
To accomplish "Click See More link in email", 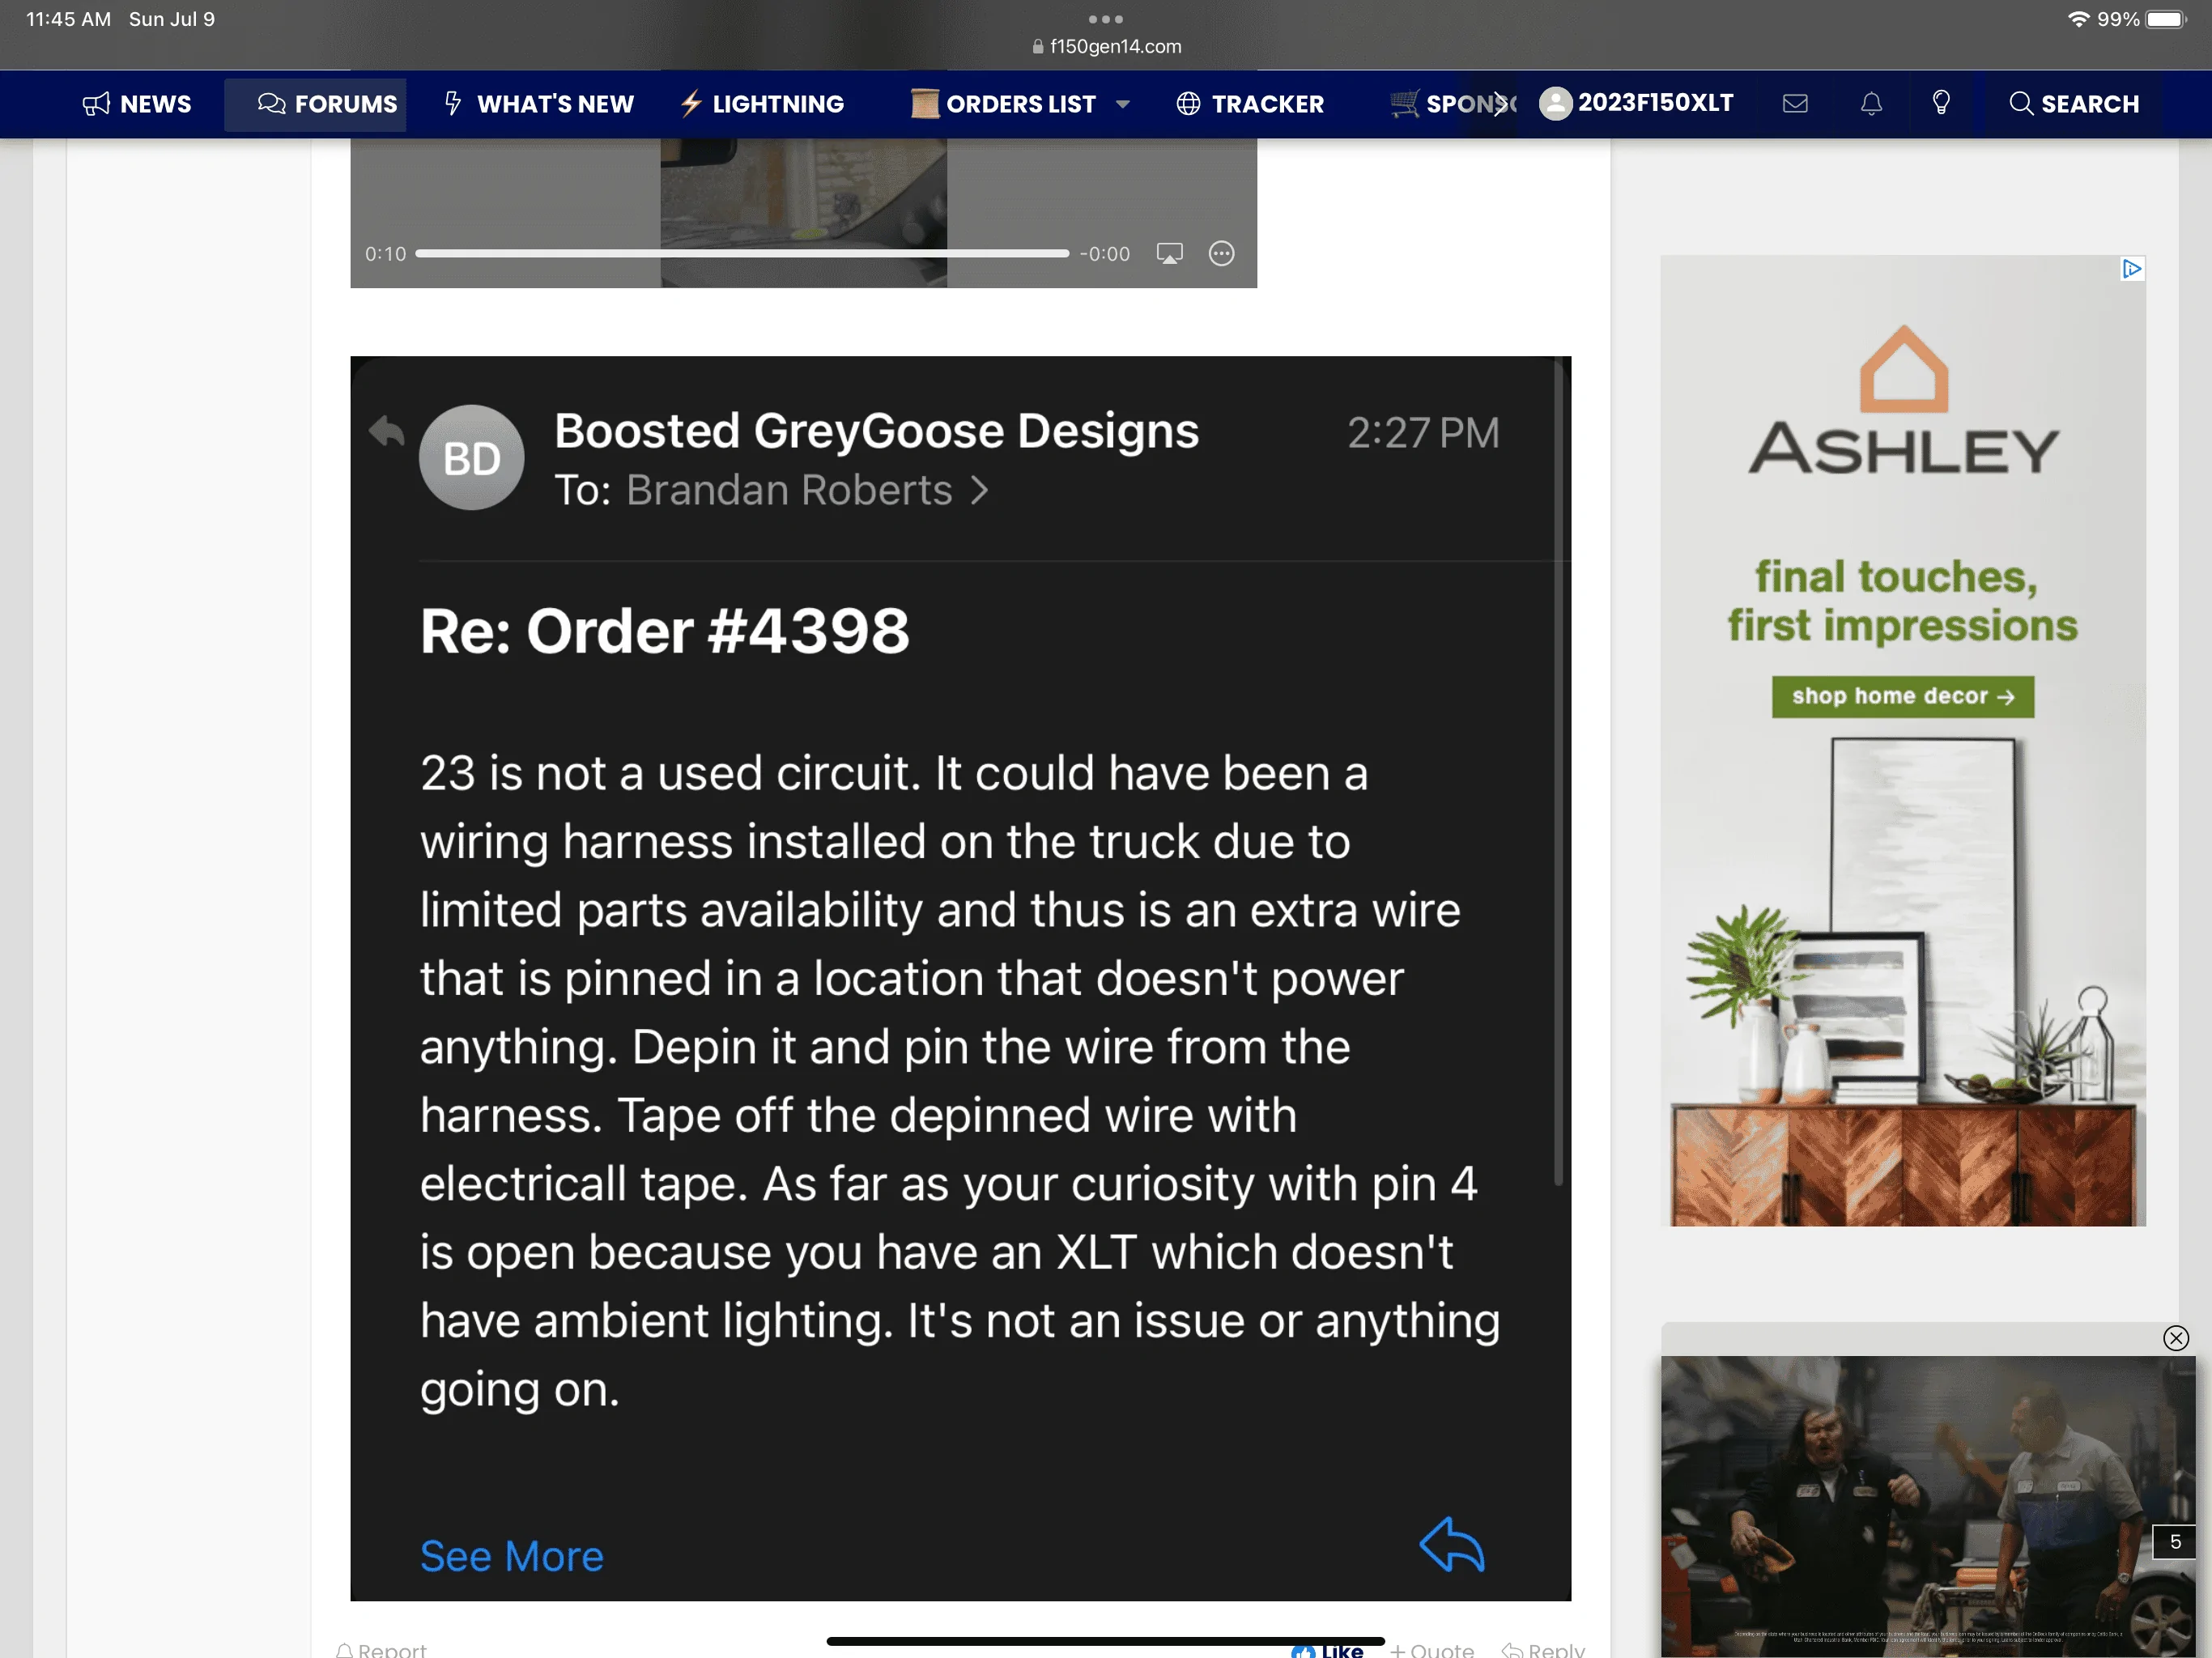I will [511, 1556].
